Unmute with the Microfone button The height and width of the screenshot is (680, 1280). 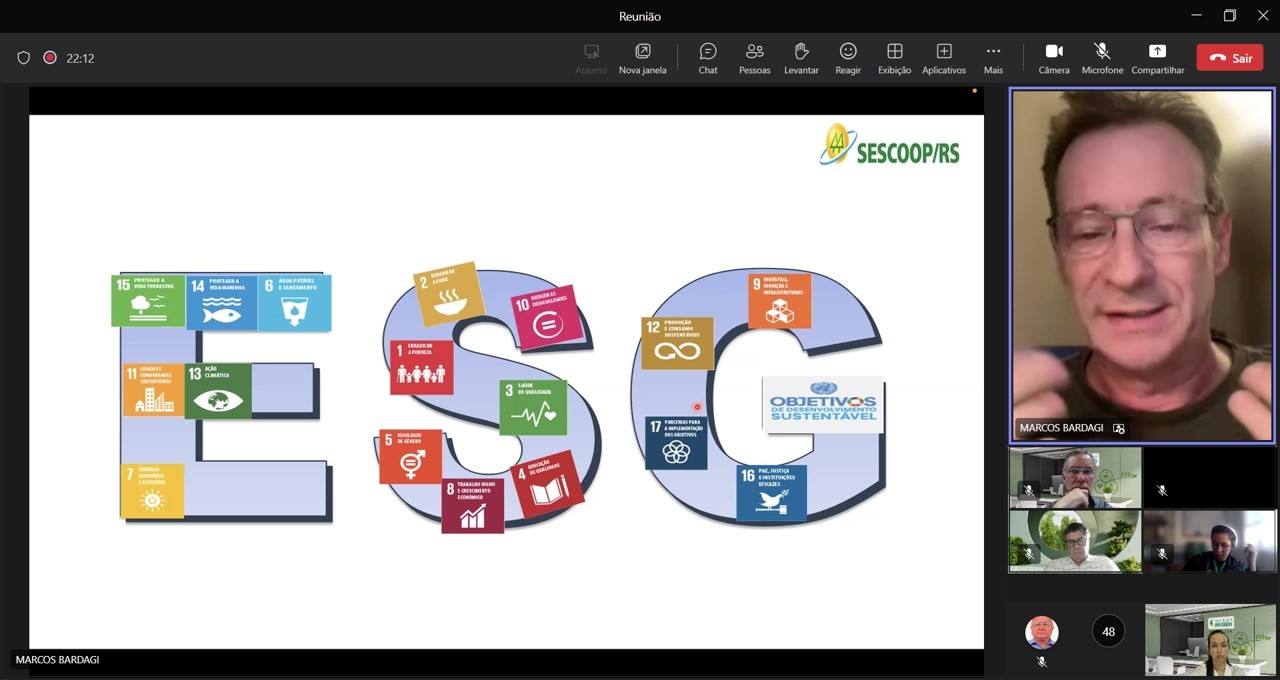1102,58
